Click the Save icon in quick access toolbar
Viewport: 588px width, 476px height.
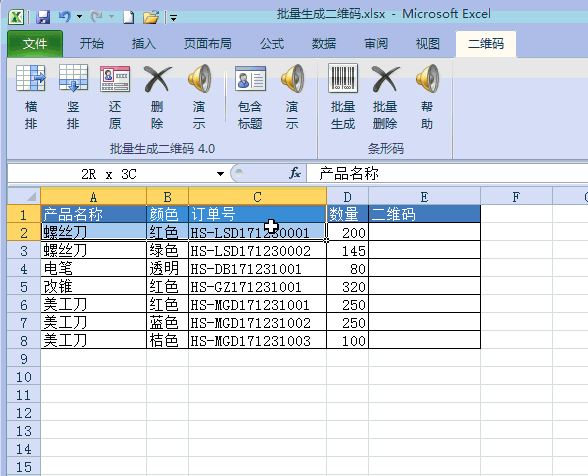click(43, 17)
